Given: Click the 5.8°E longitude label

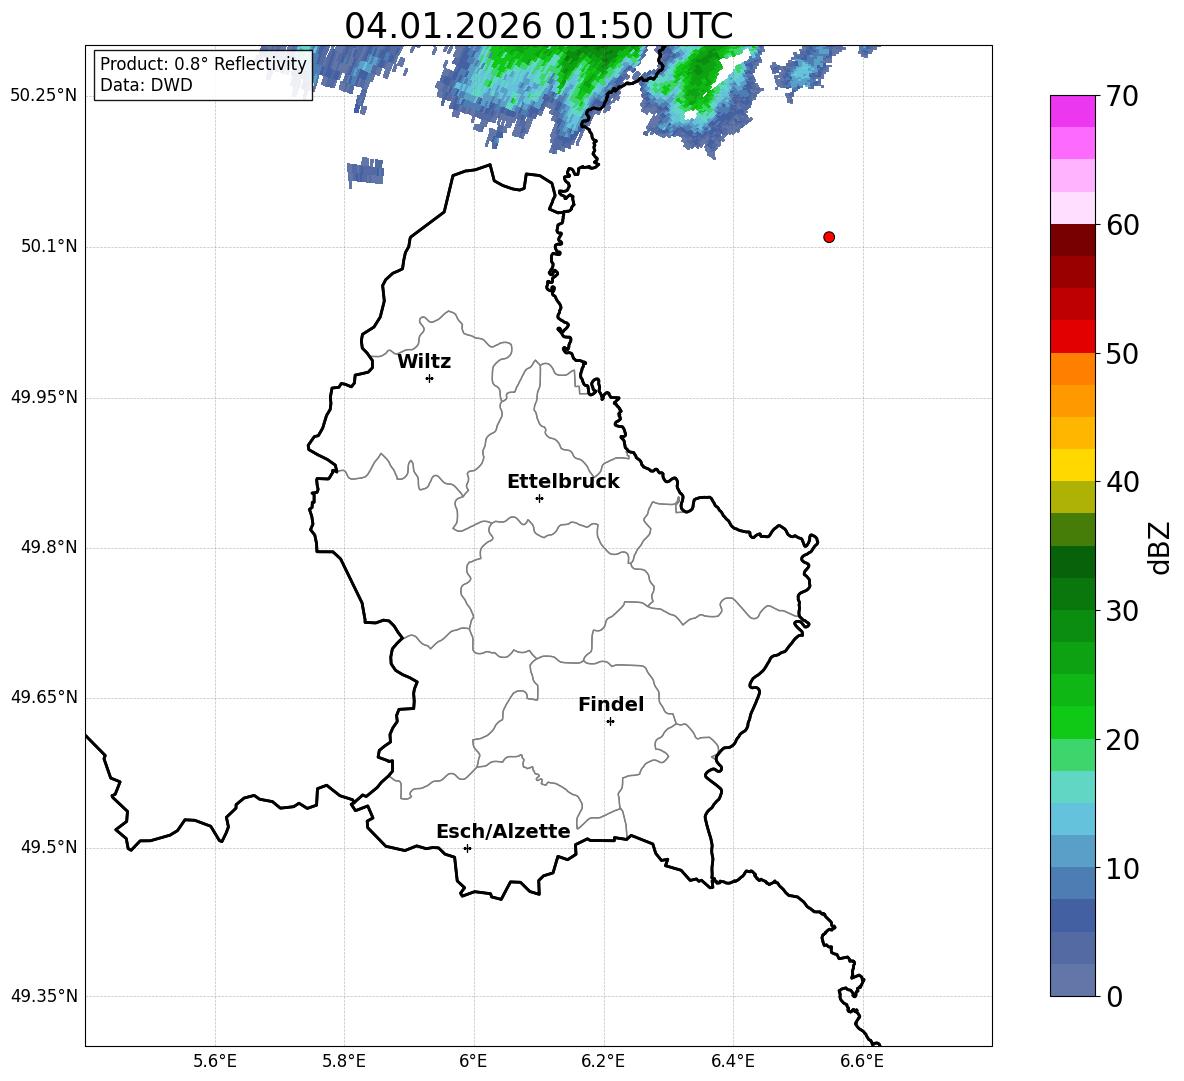Looking at the screenshot, I should (344, 1061).
